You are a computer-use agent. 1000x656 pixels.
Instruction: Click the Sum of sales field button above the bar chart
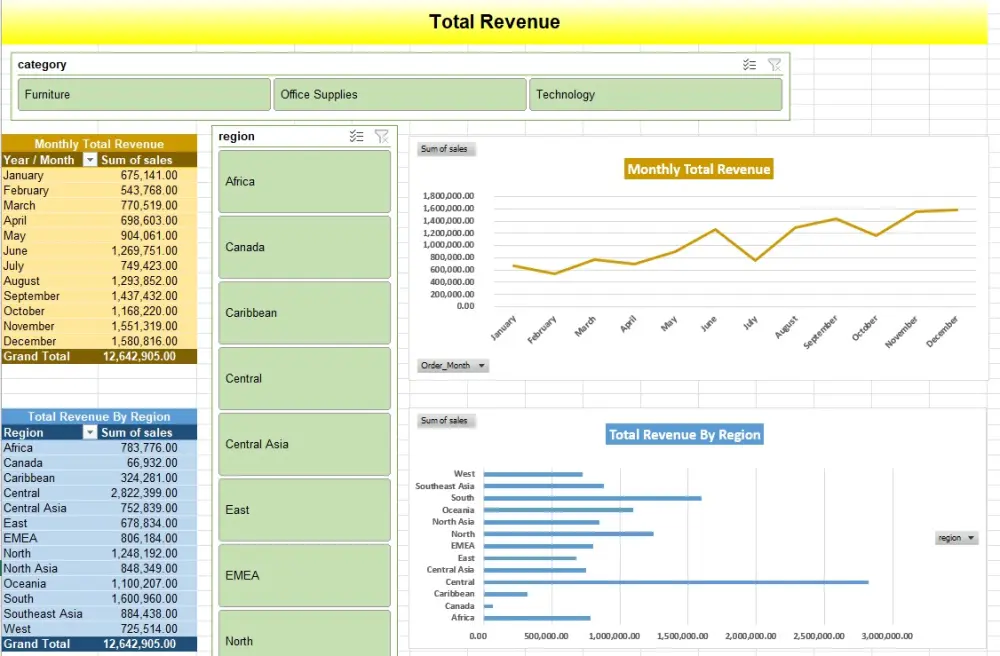446,420
